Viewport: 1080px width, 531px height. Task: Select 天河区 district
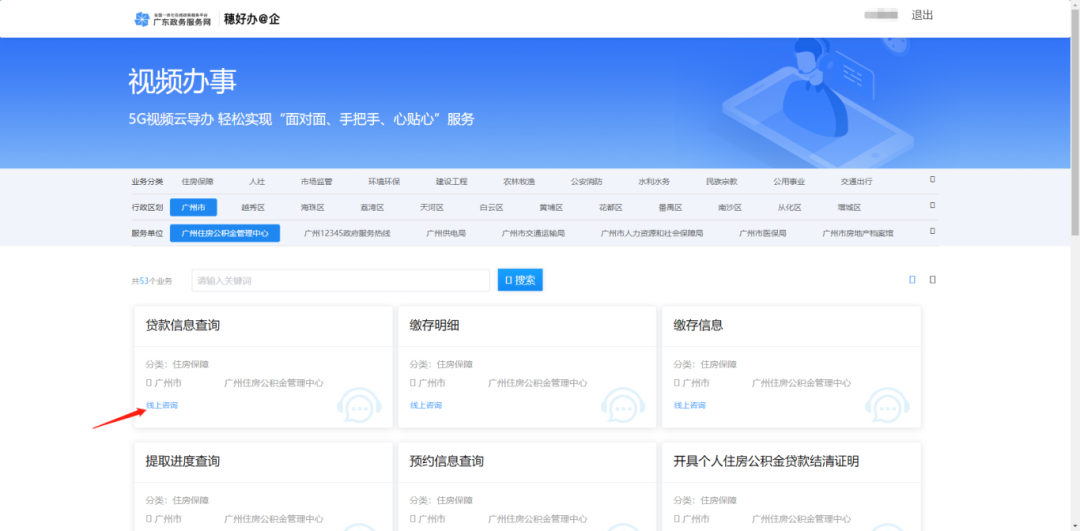point(432,207)
